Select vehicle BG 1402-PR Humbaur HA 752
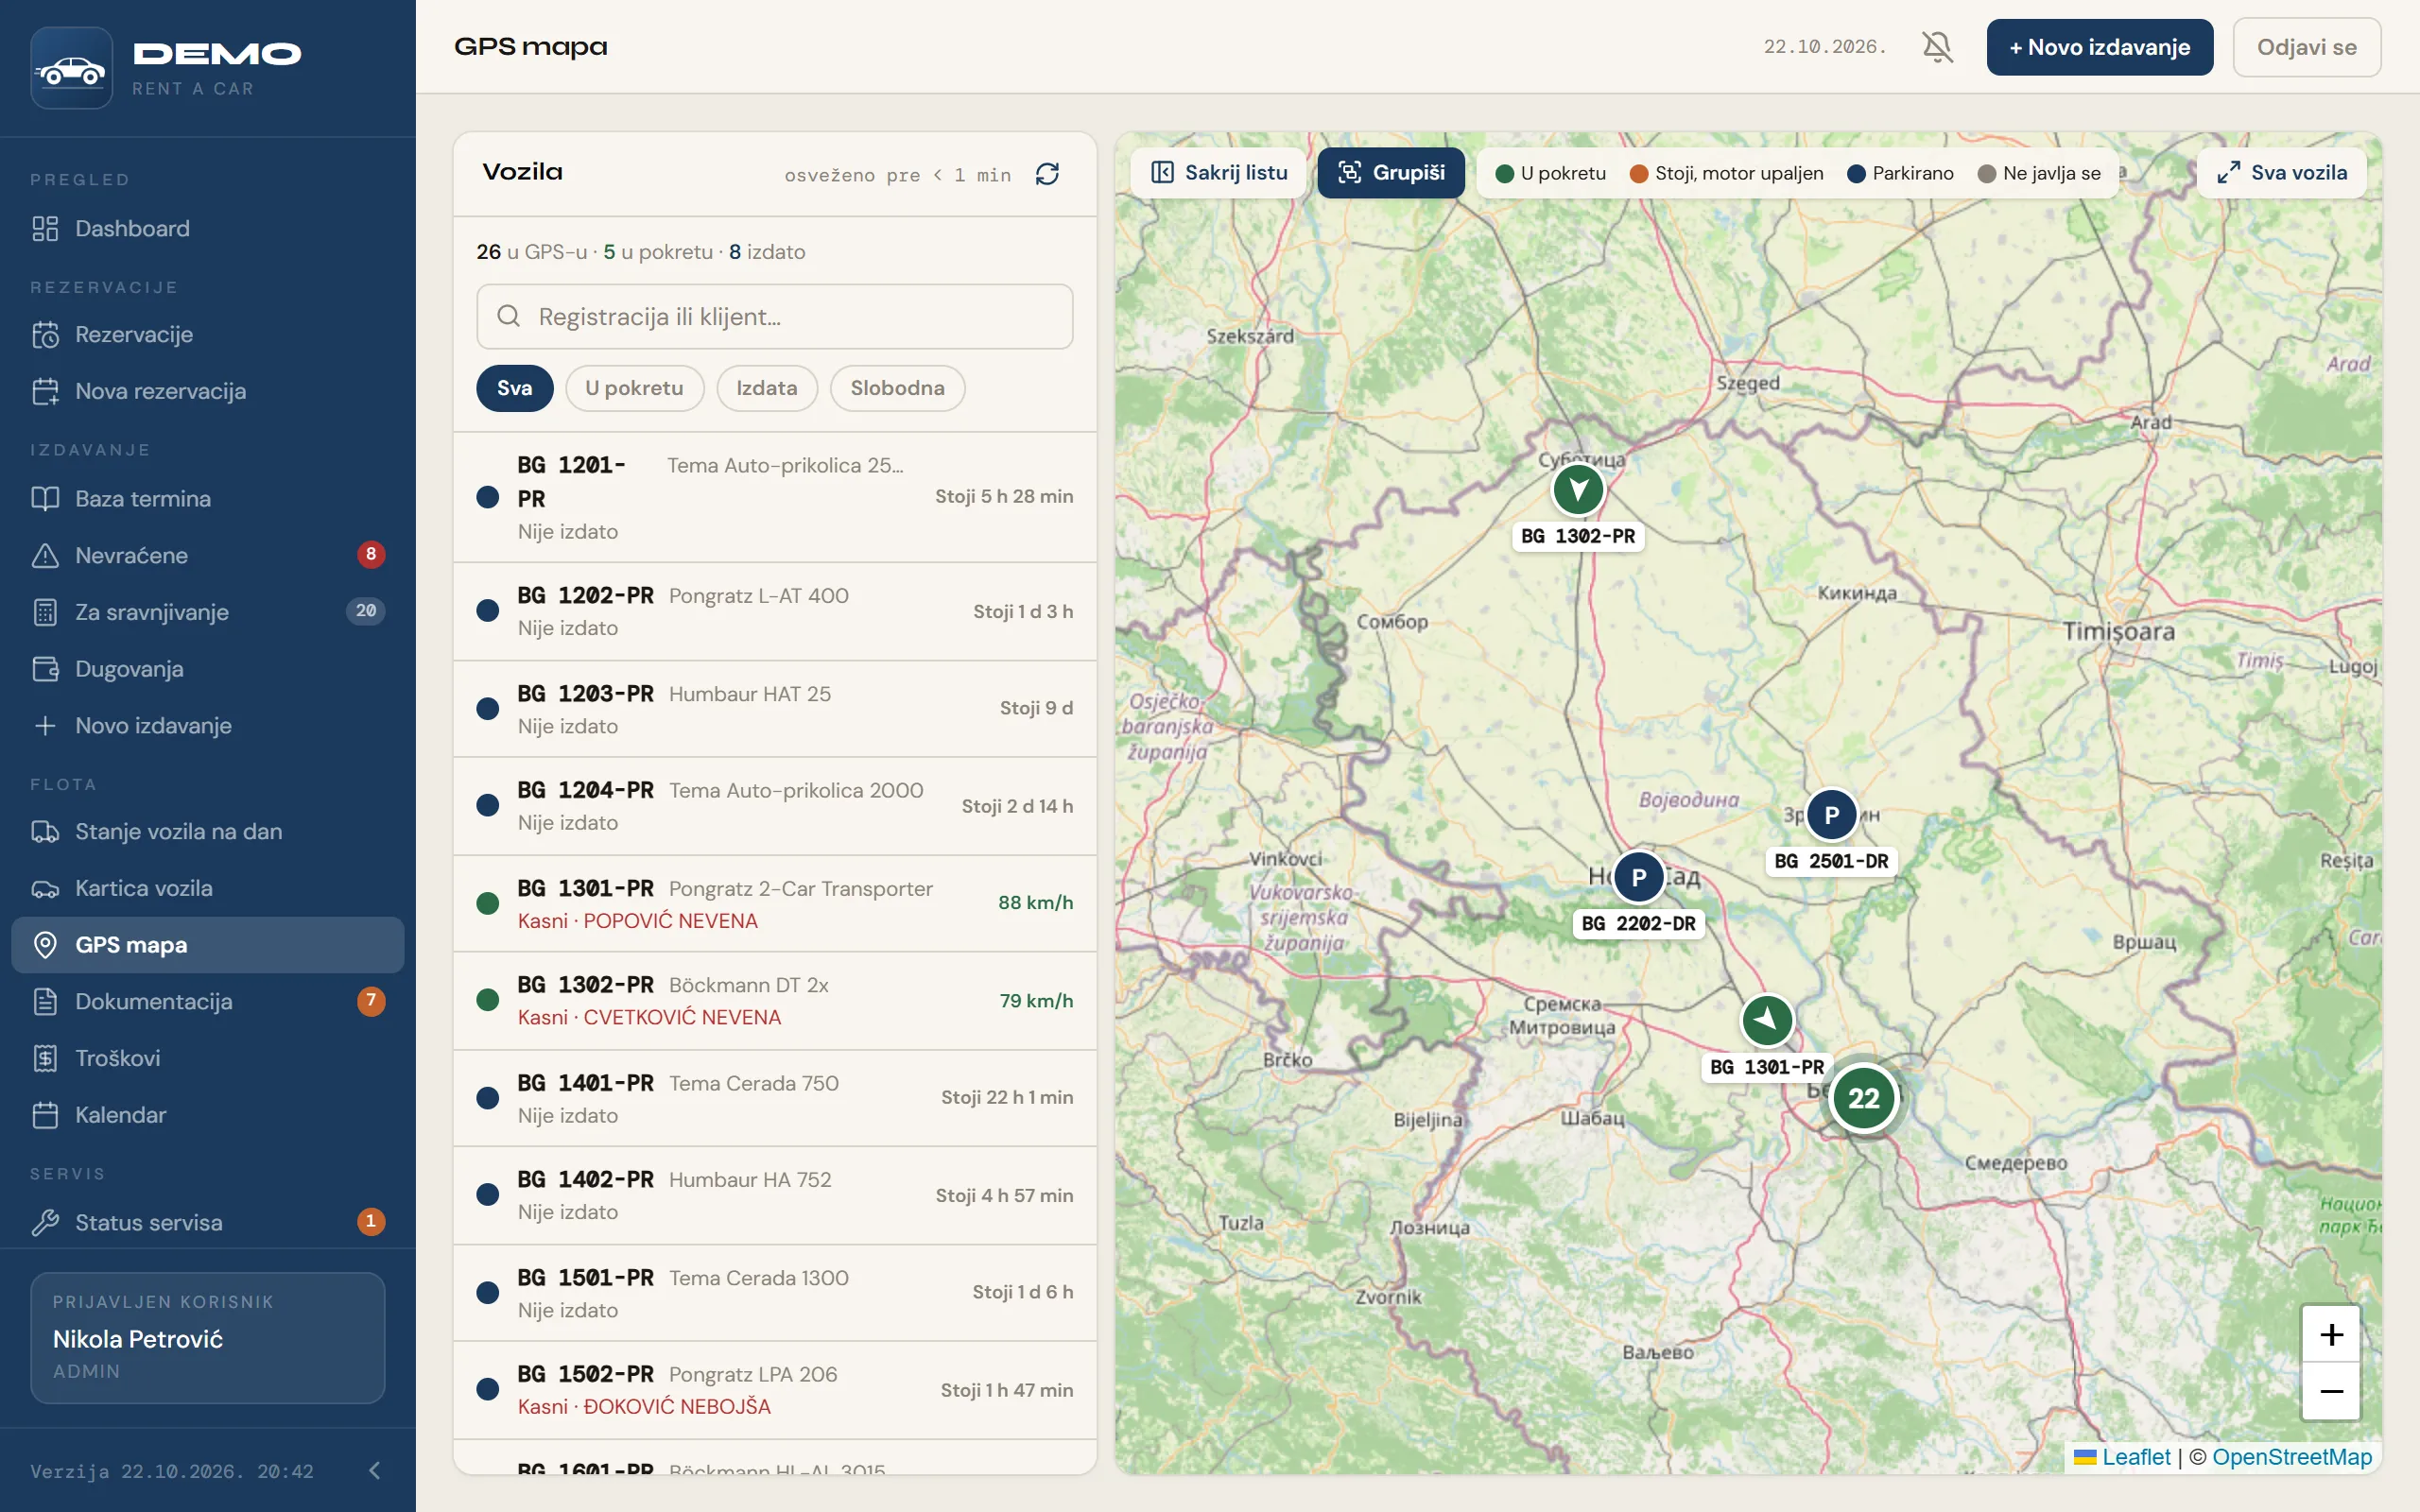 point(775,1195)
